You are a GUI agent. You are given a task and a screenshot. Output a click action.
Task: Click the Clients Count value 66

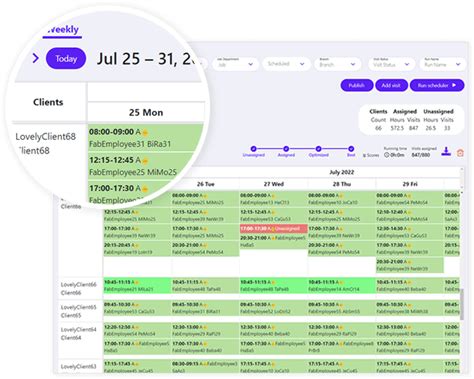(x=378, y=128)
